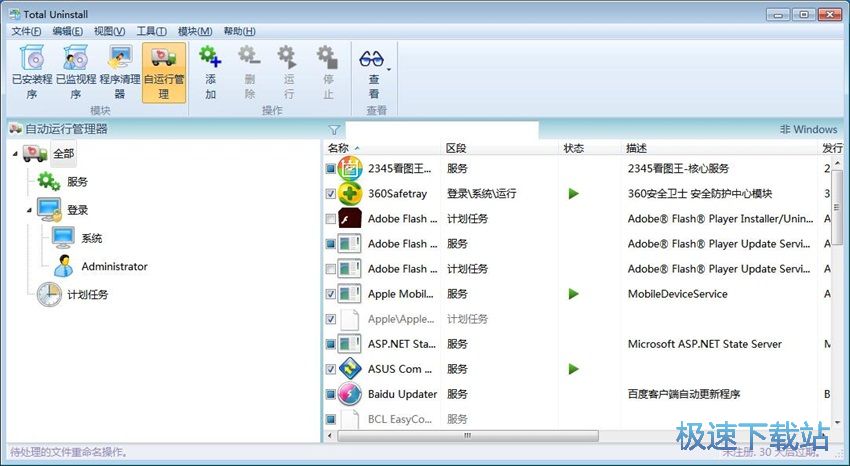Viewport: 850px width, 466px height.
Task: Open the 编辑(E) menu
Action: pos(68,31)
